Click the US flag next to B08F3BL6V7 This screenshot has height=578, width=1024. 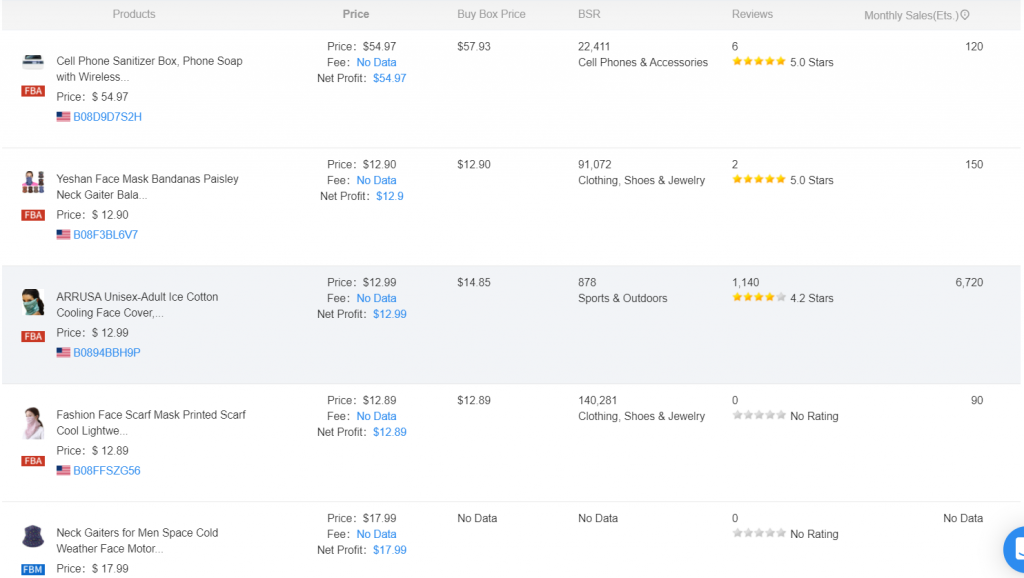(65, 234)
